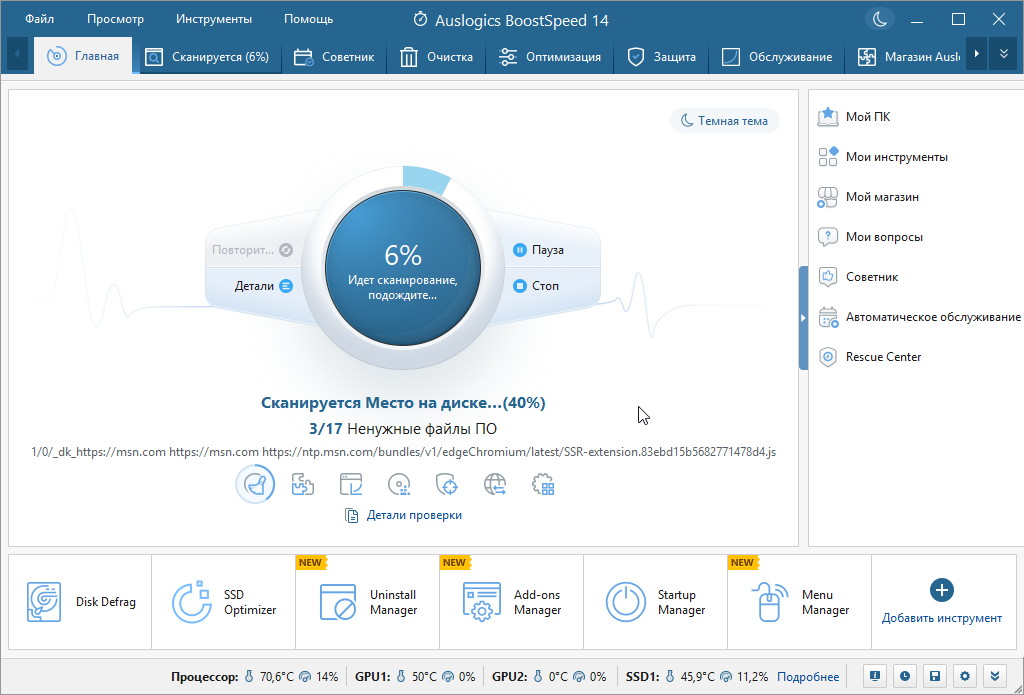This screenshot has height=695, width=1024.
Task: Switch to the Защита tab
Action: 662,57
